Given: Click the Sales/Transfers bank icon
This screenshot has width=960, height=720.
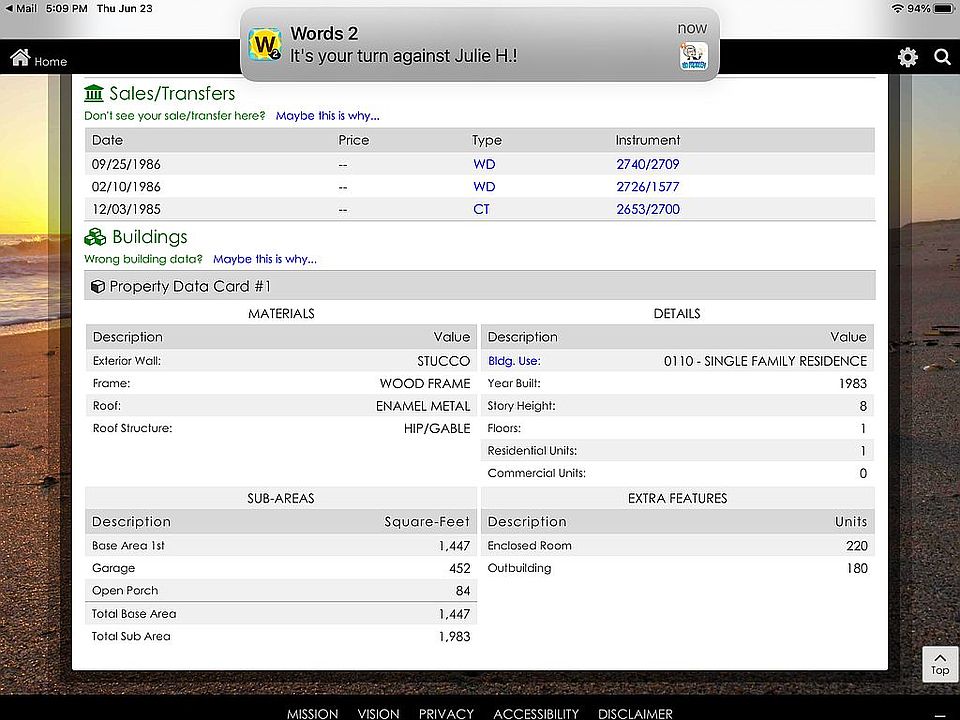Looking at the screenshot, I should pos(94,93).
